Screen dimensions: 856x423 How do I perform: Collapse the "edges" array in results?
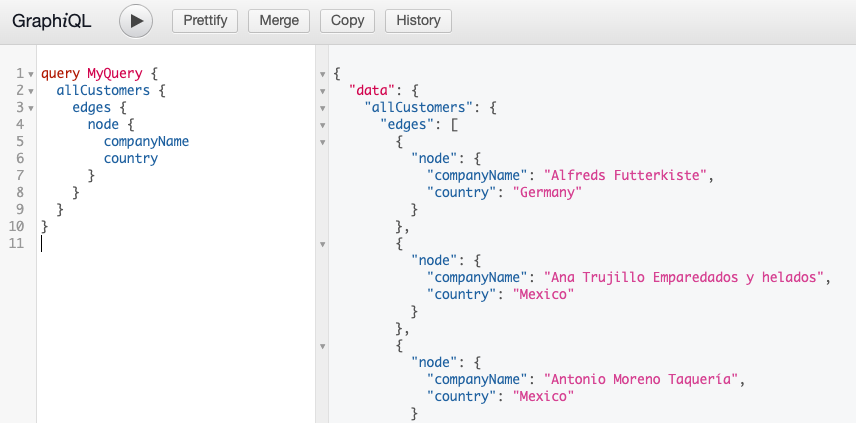[323, 125]
